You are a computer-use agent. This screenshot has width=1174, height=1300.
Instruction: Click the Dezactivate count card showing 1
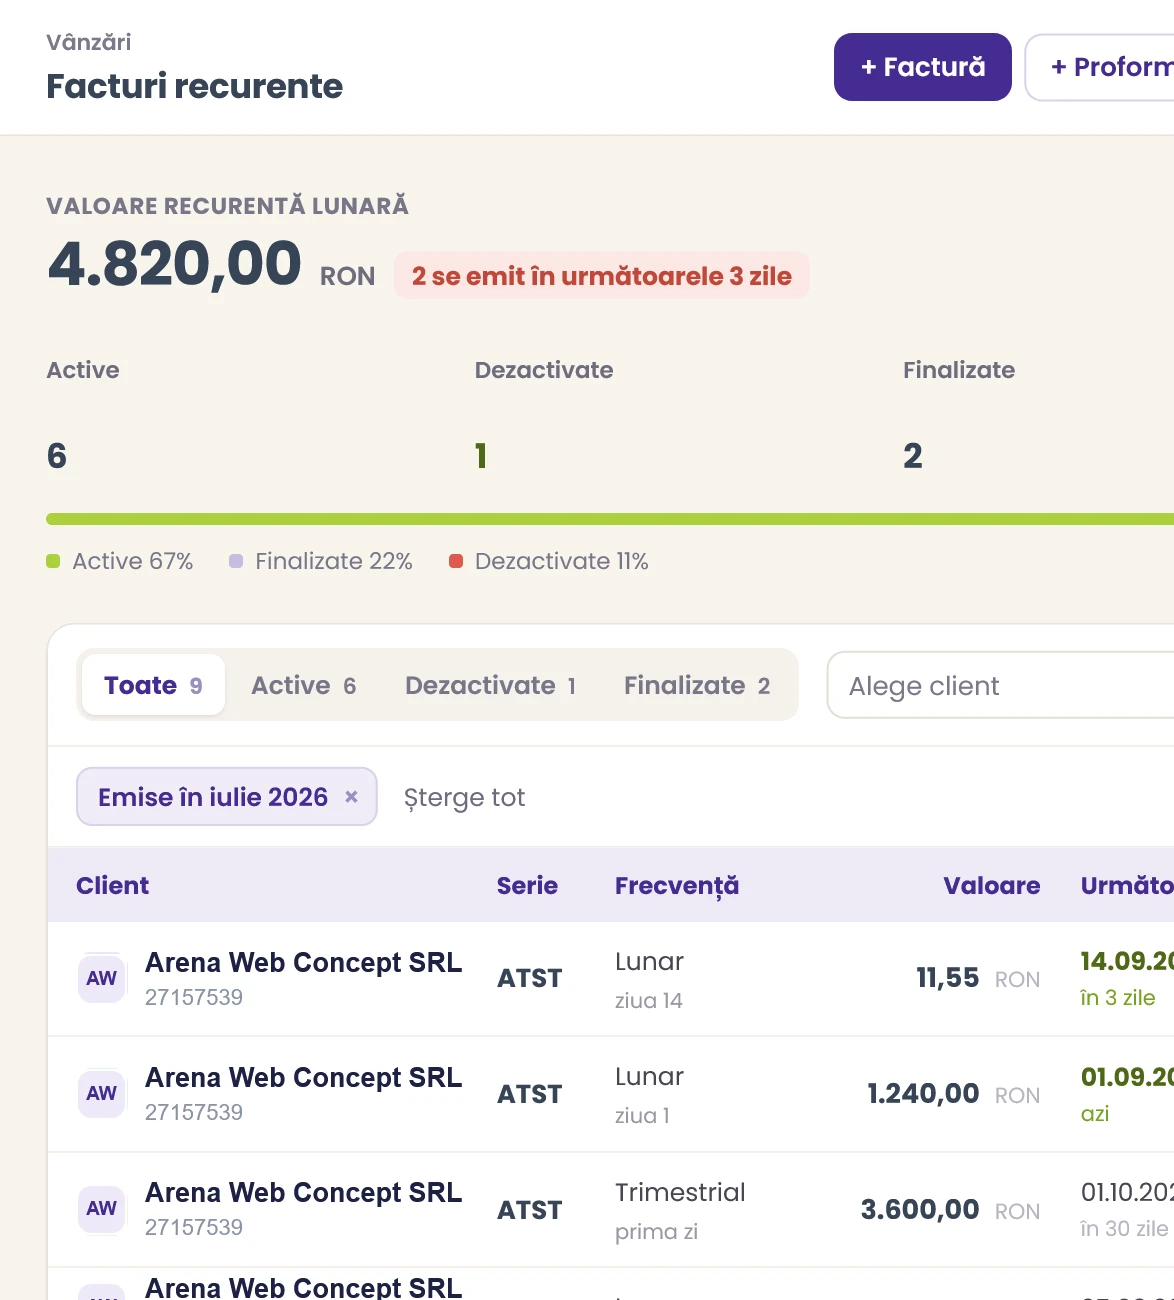point(481,456)
